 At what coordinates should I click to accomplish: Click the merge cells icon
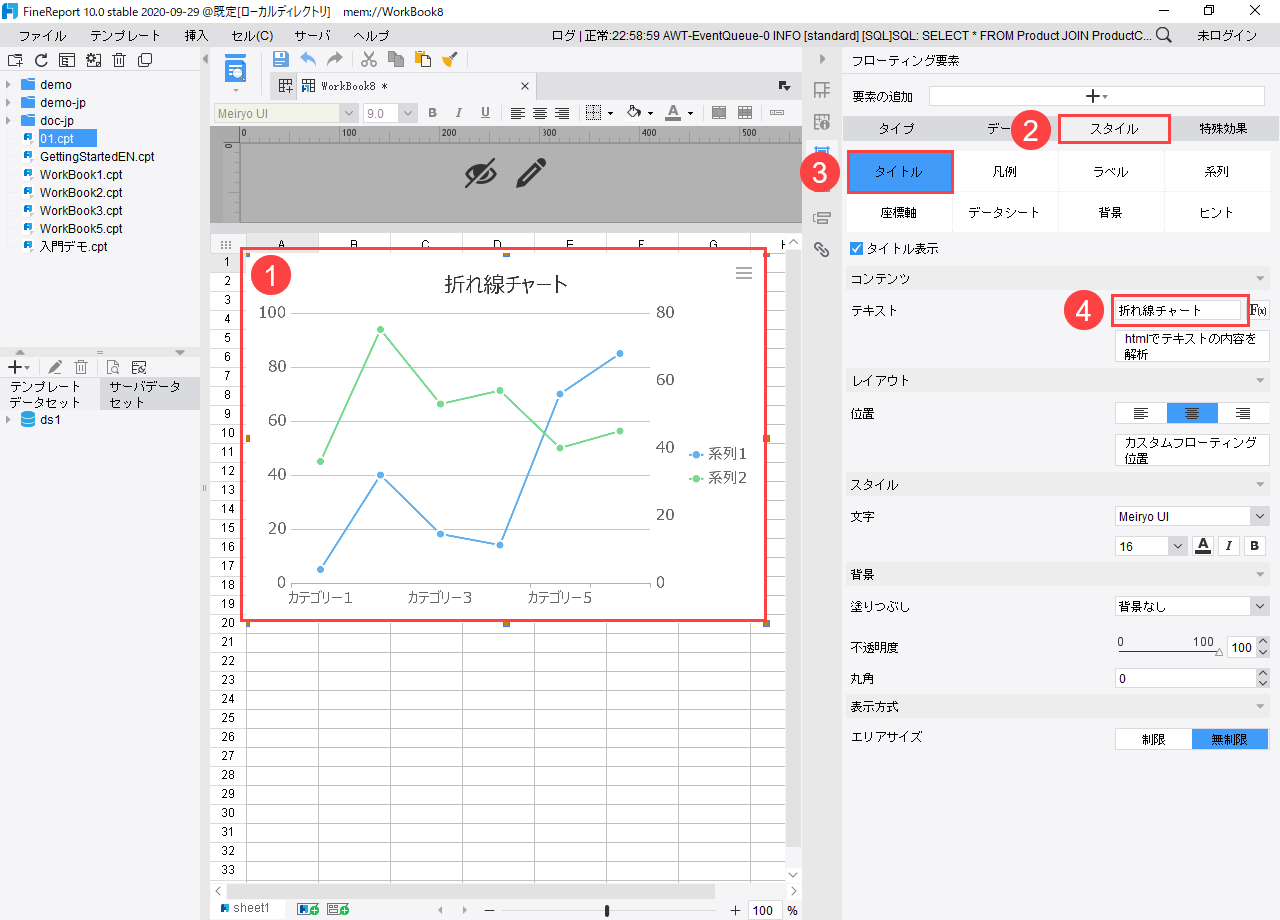(719, 113)
